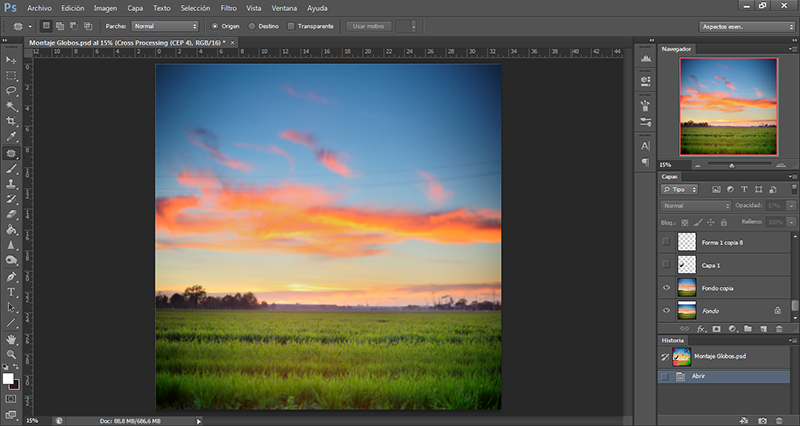Open the tool preset picker arrow

(x=30, y=26)
